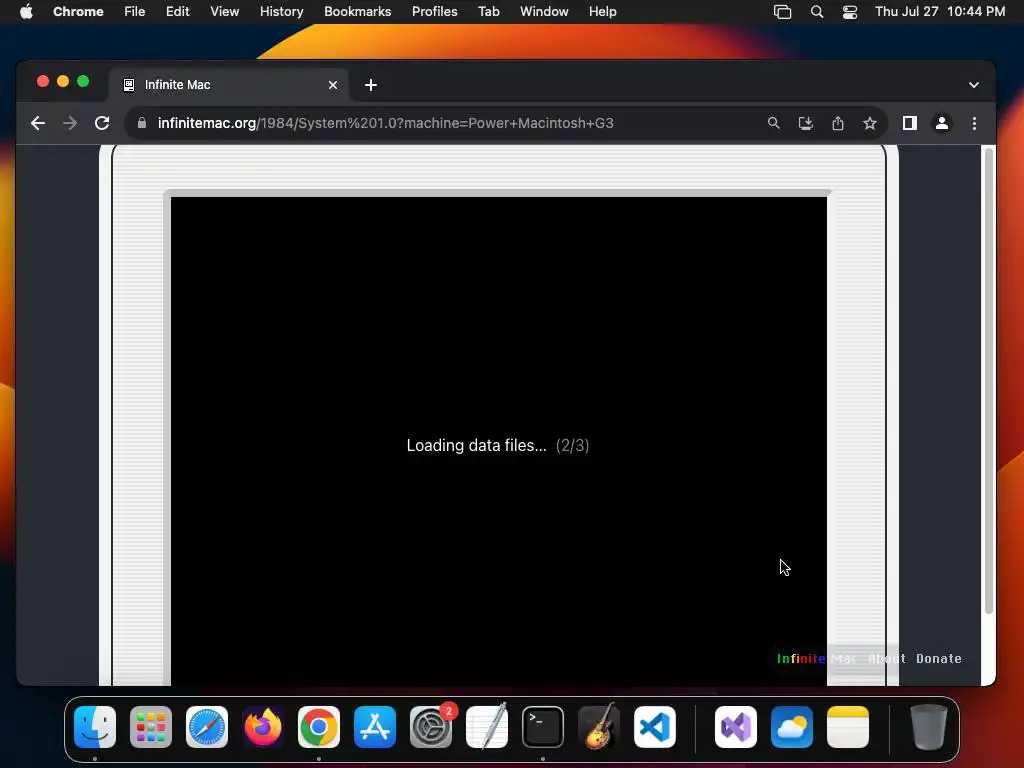This screenshot has width=1024, height=768.
Task: Open the Tab menu
Action: 488,12
